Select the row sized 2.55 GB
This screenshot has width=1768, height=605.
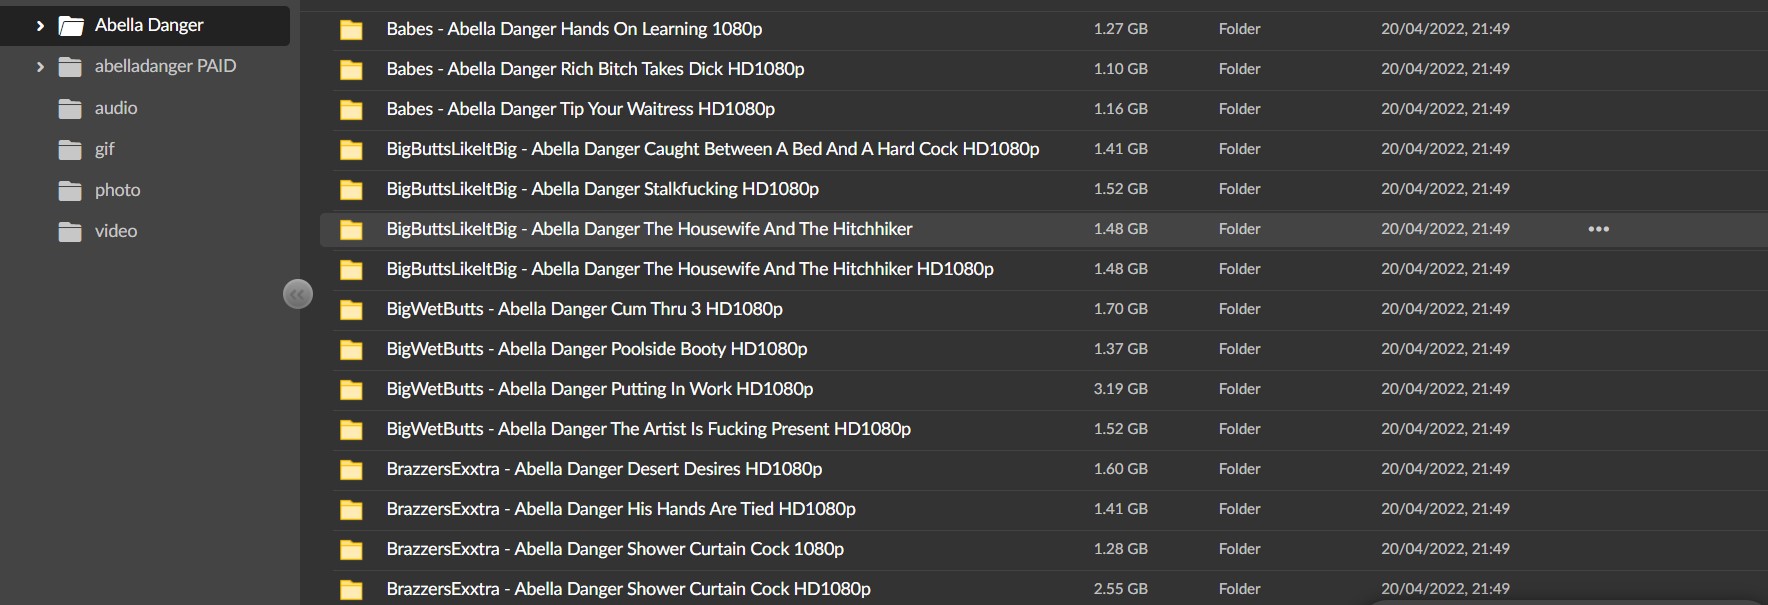pyautogui.click(x=1120, y=589)
